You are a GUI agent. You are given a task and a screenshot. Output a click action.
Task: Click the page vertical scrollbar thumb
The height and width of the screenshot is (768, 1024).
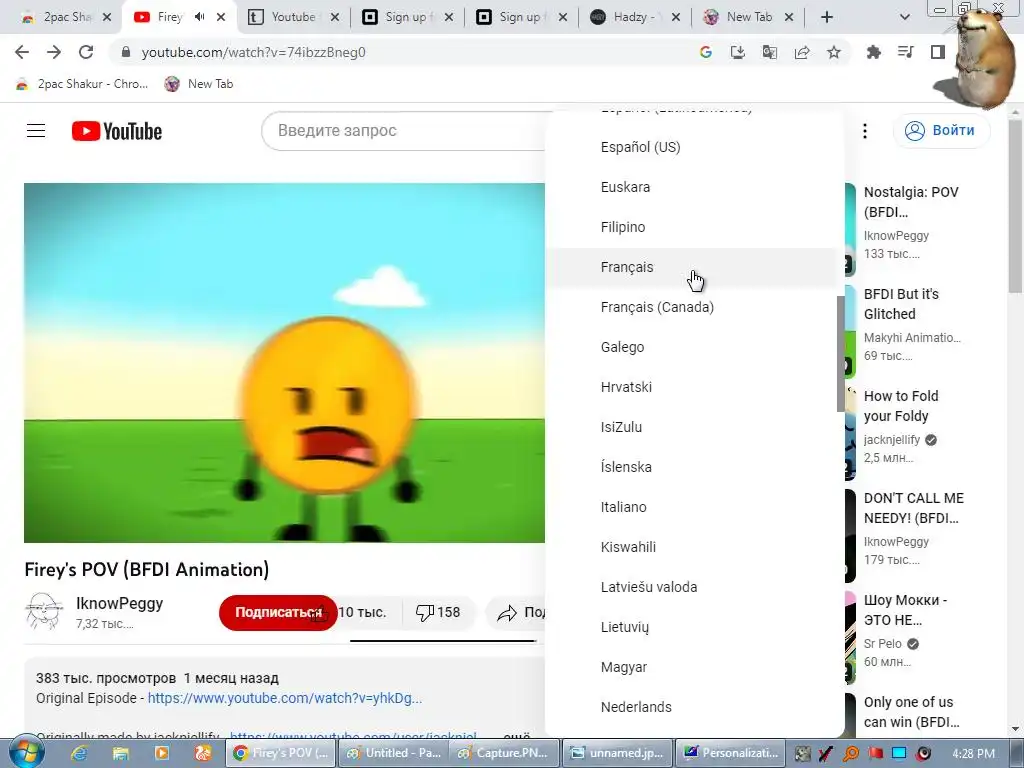click(x=1015, y=206)
